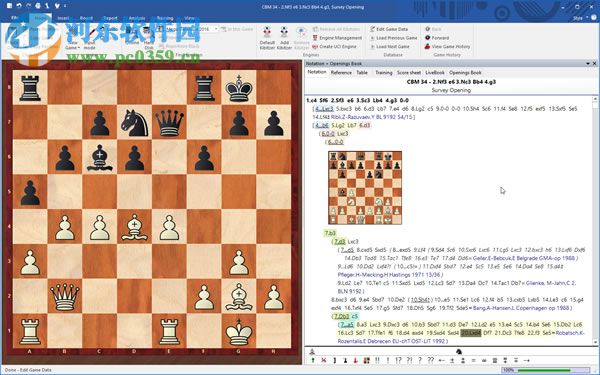Open Engine Management
Screen dimensions: 600x375
337,38
